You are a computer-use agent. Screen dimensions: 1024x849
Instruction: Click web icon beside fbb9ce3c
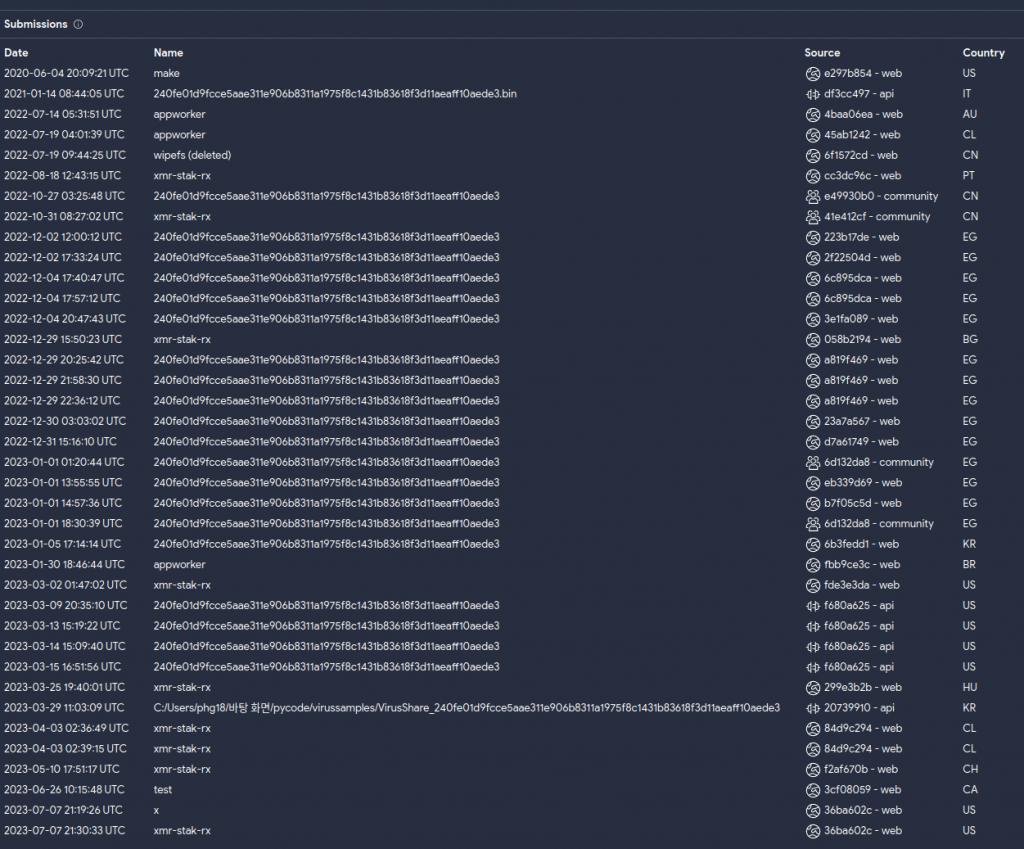point(812,564)
